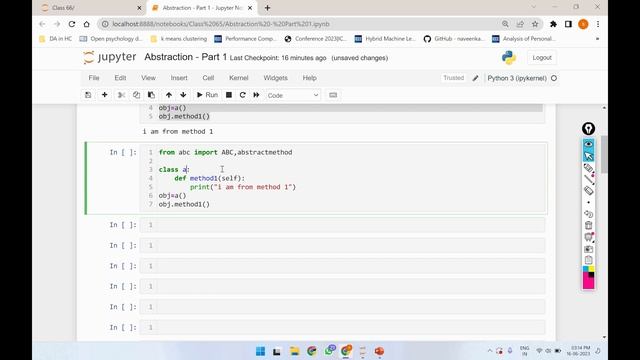Show more bookmarks chevron
This screenshot has width=640, height=360.
click(597, 39)
